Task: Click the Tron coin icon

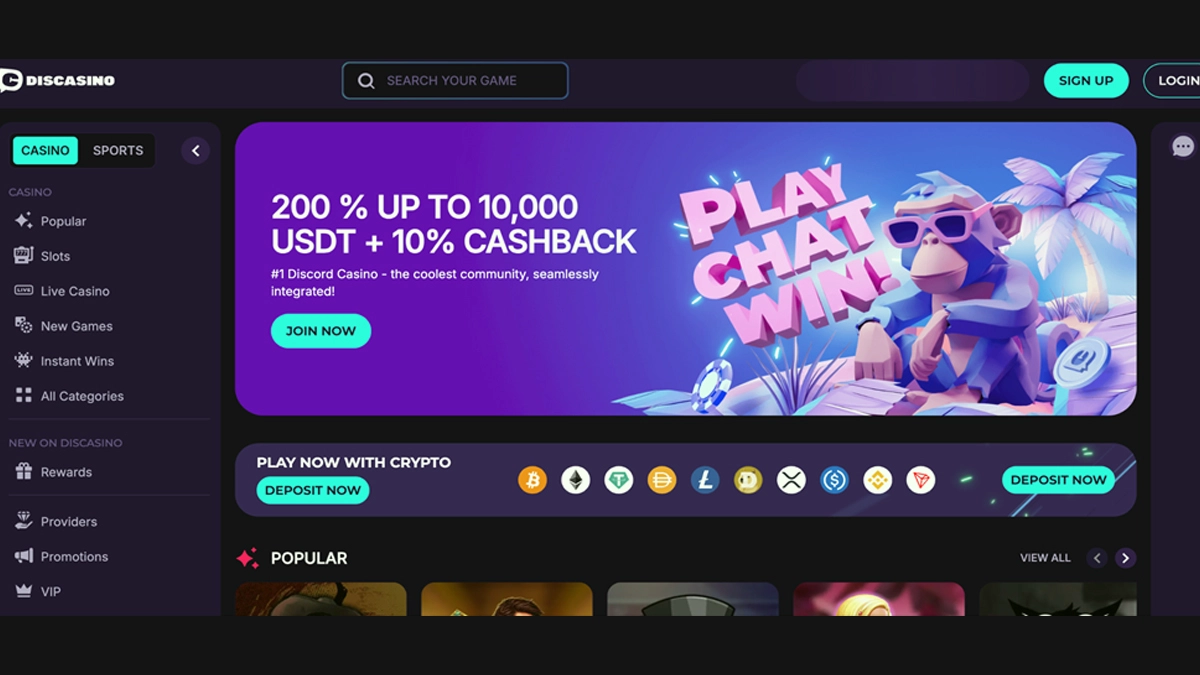Action: [920, 481]
